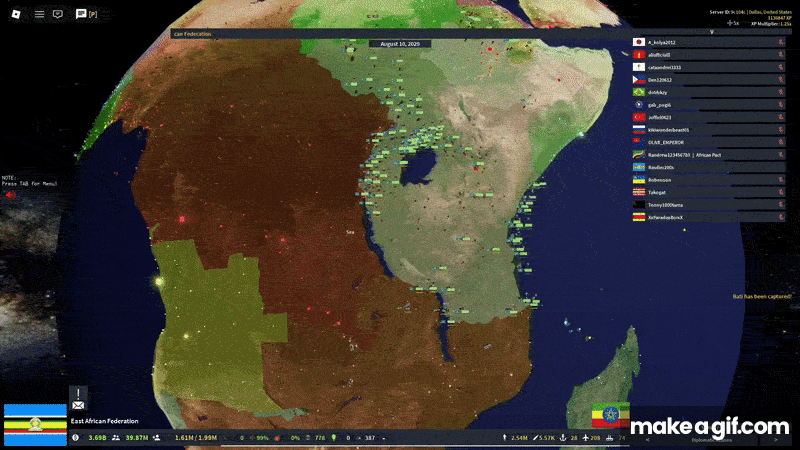The width and height of the screenshot is (800, 450).
Task: Click the infantry soldier icon
Action: [x=504, y=437]
